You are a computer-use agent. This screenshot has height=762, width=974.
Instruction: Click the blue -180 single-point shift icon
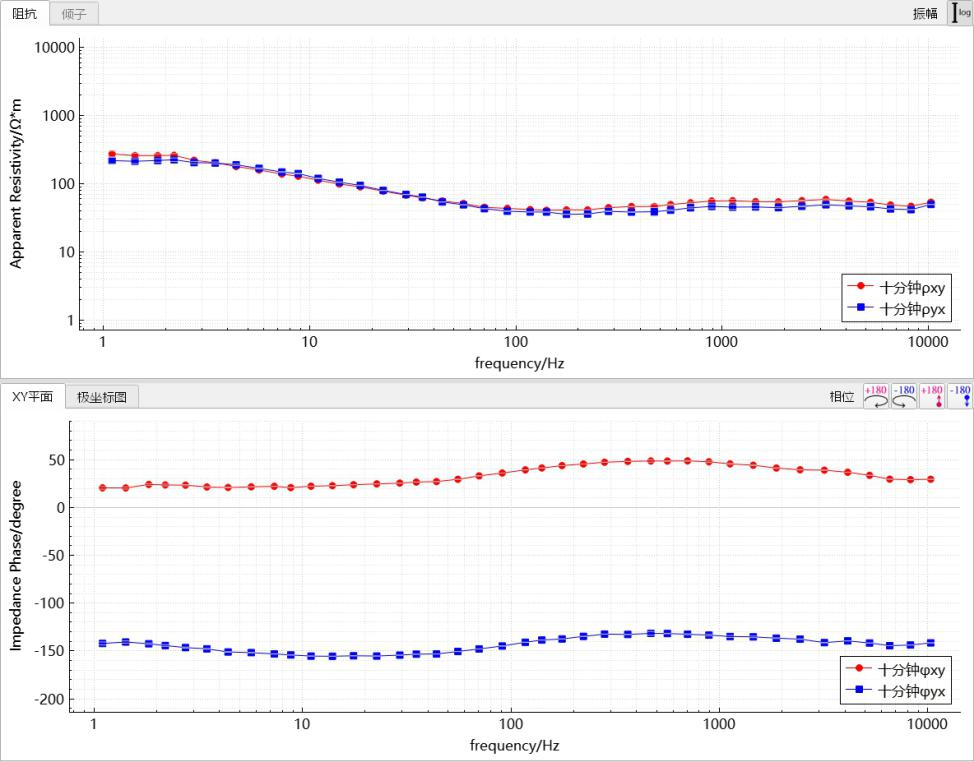point(960,396)
